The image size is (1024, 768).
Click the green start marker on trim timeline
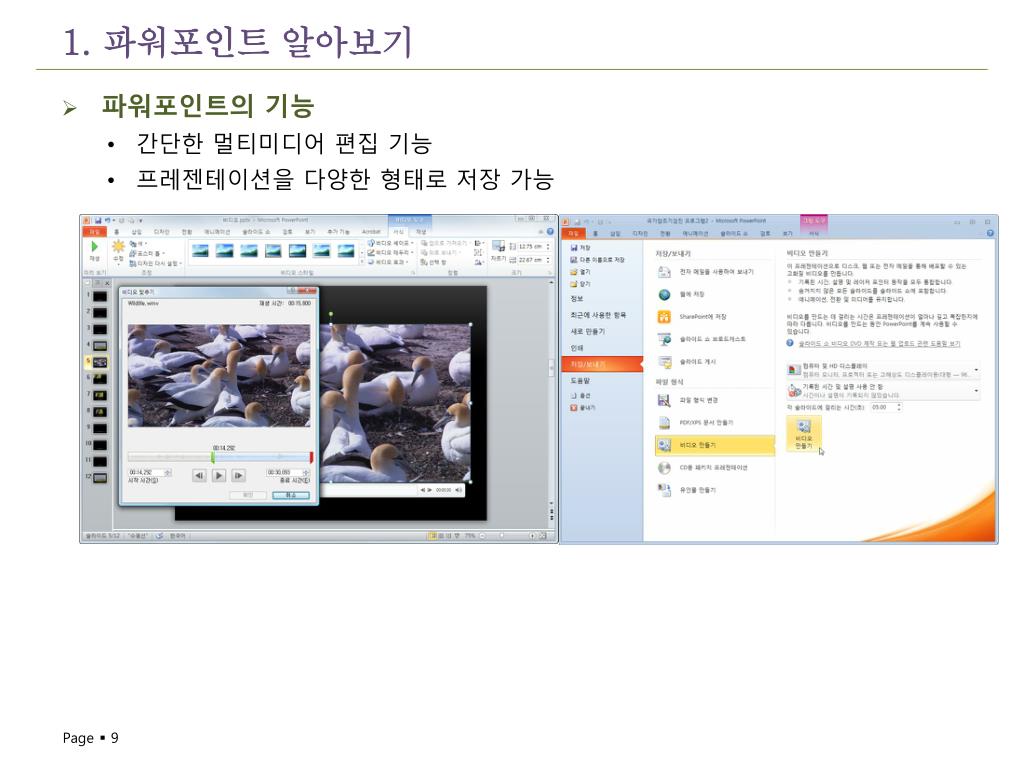[212, 457]
